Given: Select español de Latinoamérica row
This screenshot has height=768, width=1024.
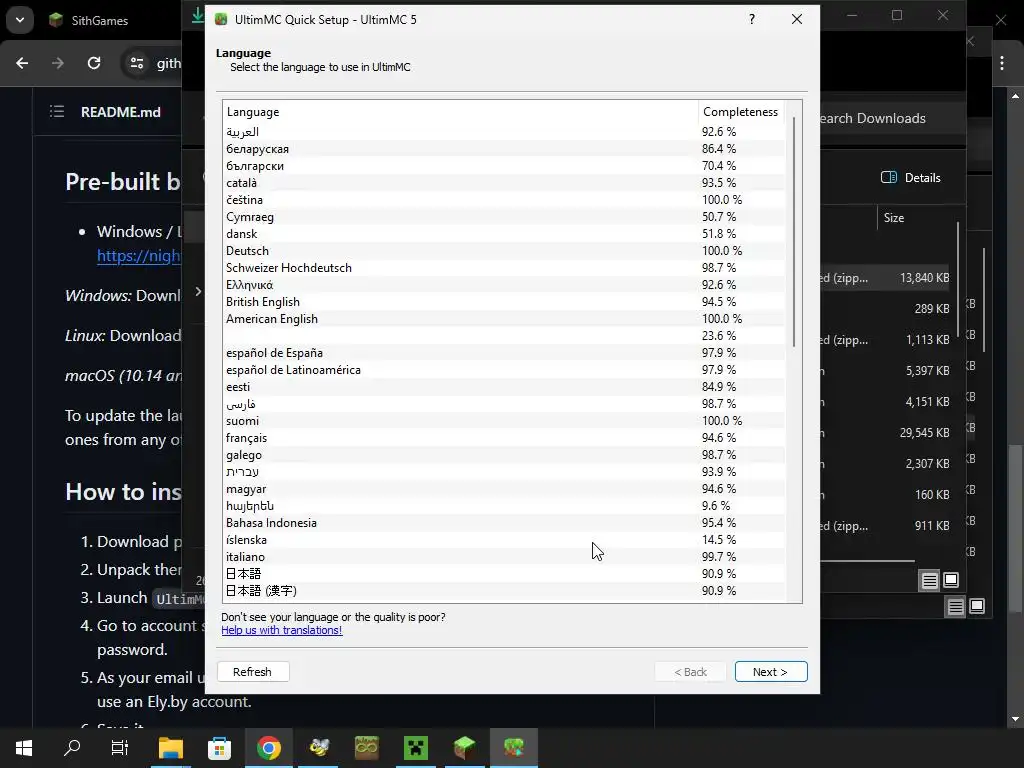Looking at the screenshot, I should pyautogui.click(x=504, y=370).
